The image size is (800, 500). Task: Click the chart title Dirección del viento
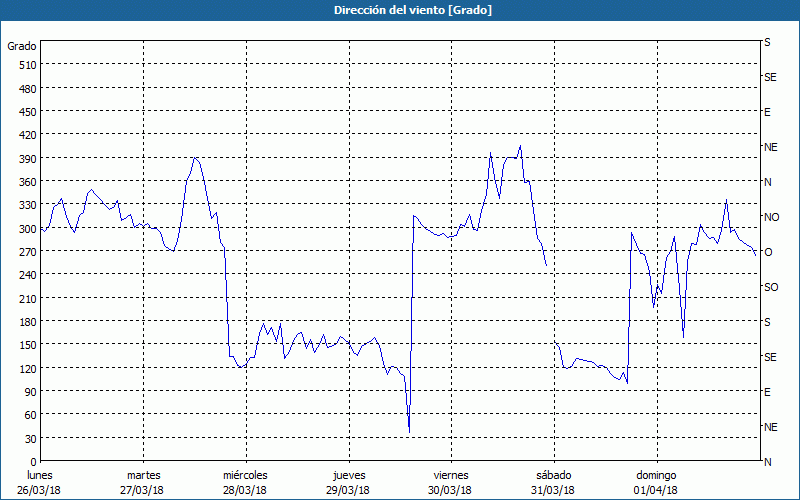point(399,10)
